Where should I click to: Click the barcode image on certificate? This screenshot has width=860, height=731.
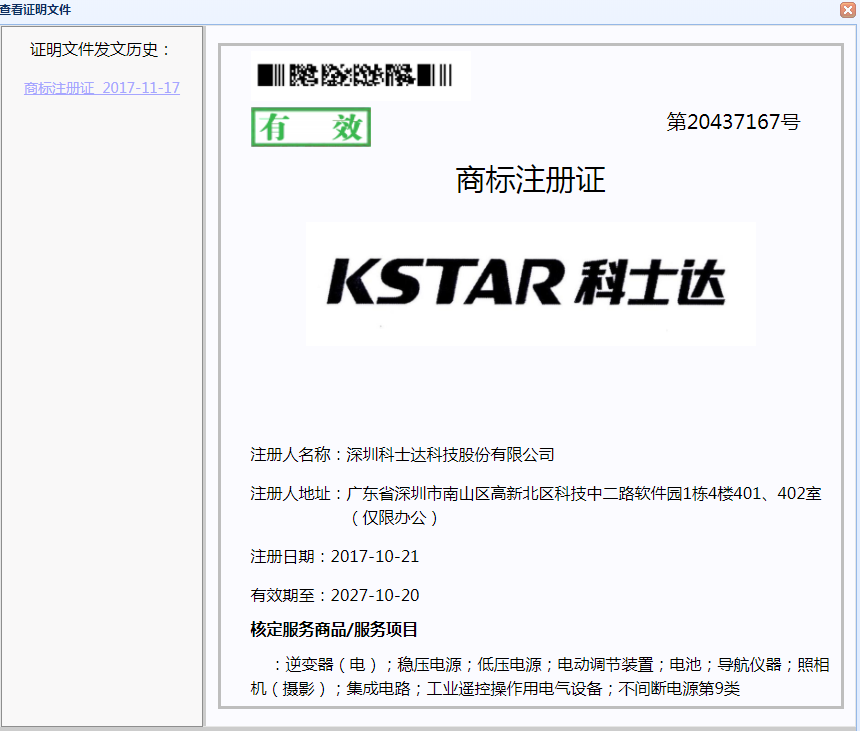tap(355, 75)
